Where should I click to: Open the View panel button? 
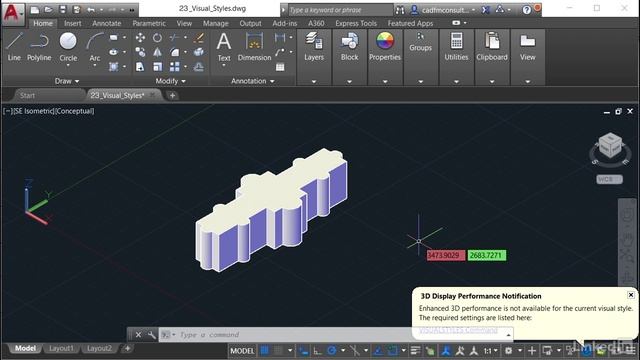(527, 47)
